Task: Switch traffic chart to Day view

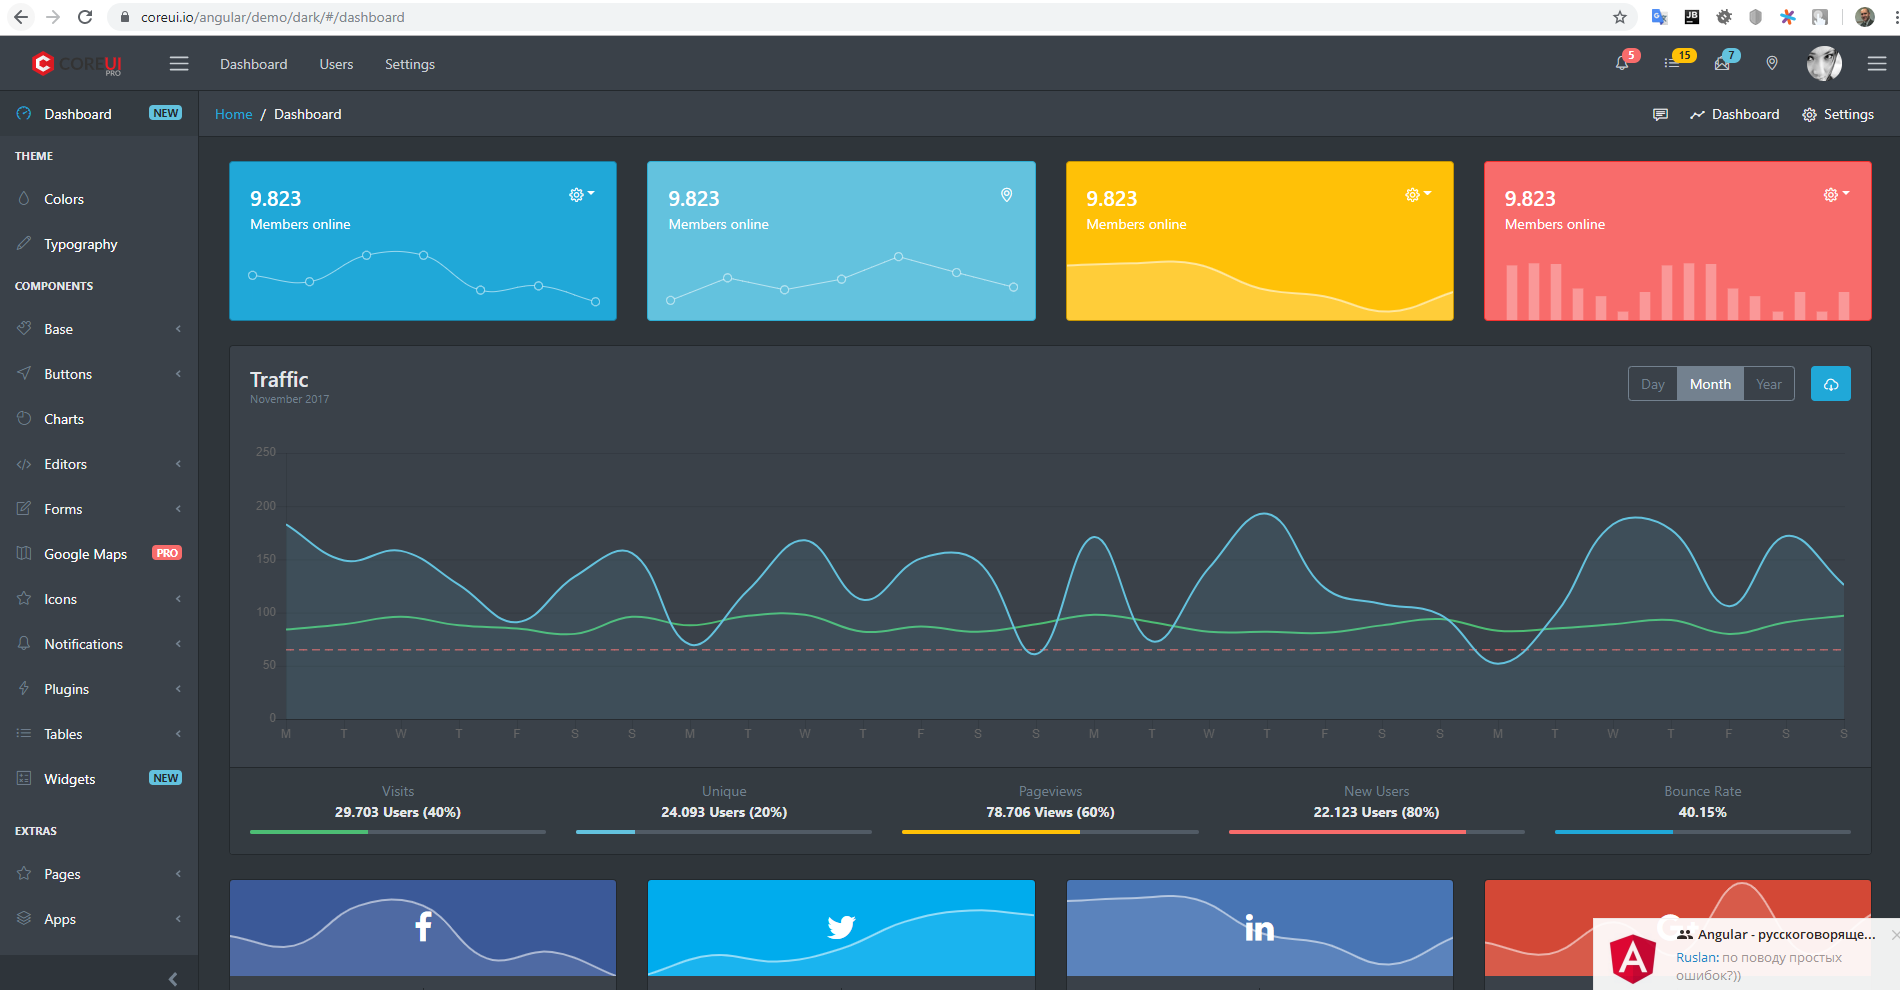Action: point(1652,384)
